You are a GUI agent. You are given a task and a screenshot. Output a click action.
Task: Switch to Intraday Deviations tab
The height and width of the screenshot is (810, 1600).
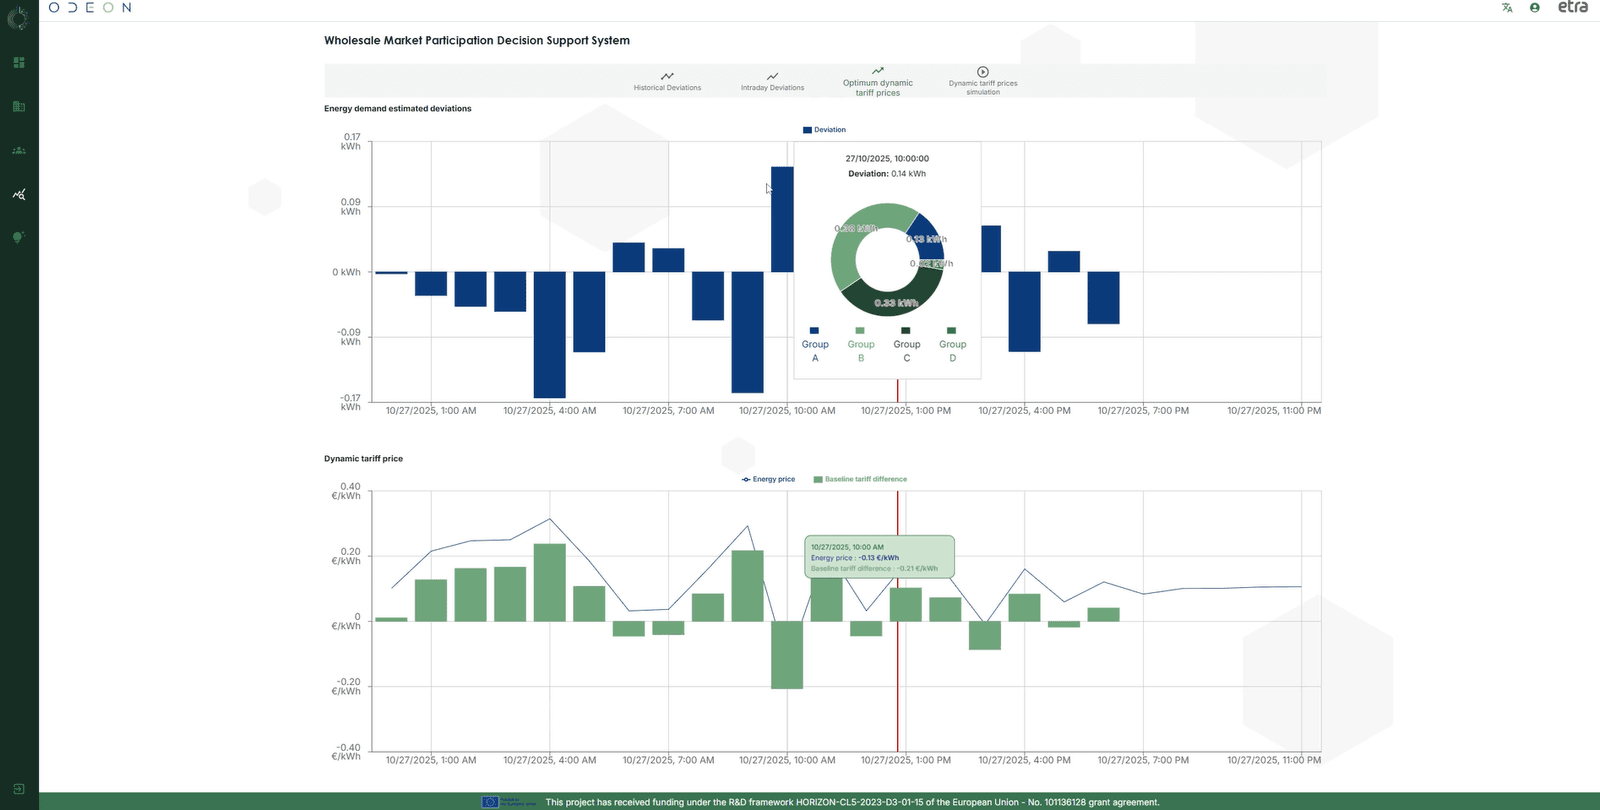tap(772, 81)
